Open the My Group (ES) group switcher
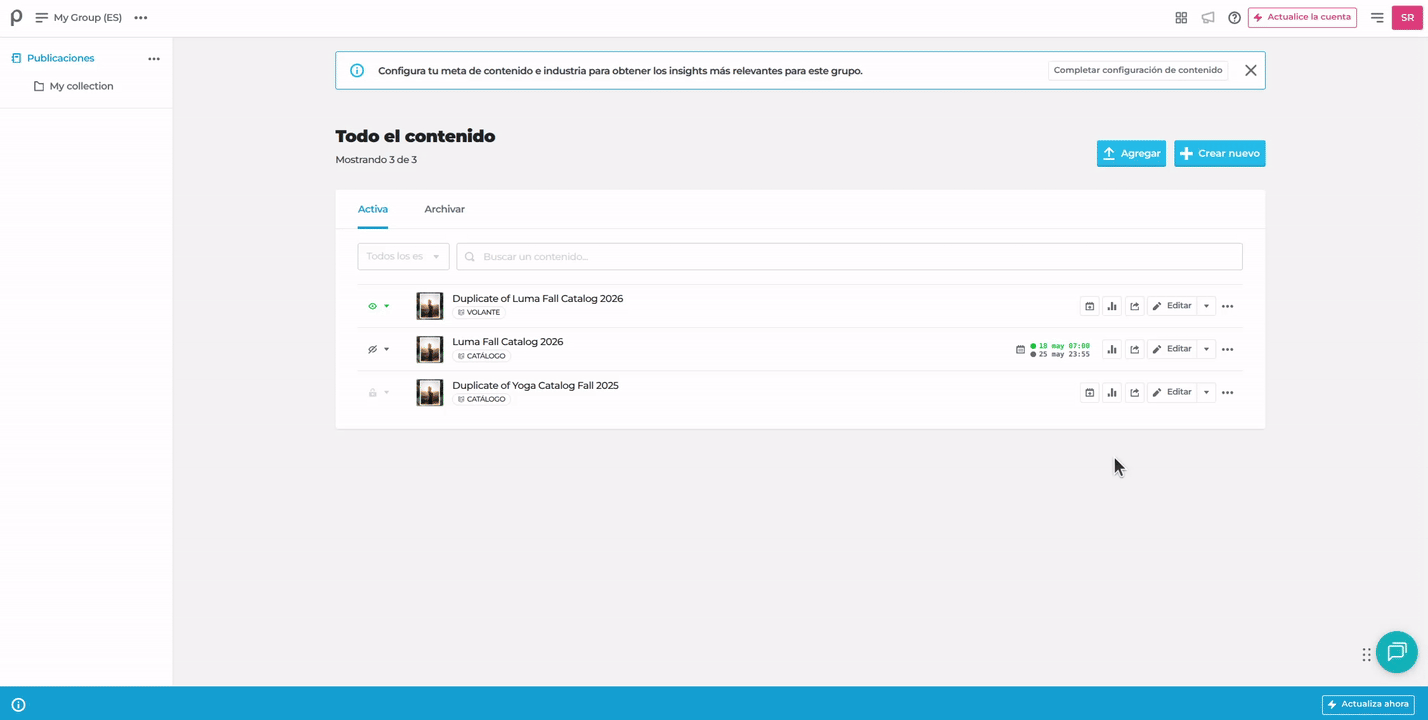Viewport: 1428px width, 720px height. [78, 18]
